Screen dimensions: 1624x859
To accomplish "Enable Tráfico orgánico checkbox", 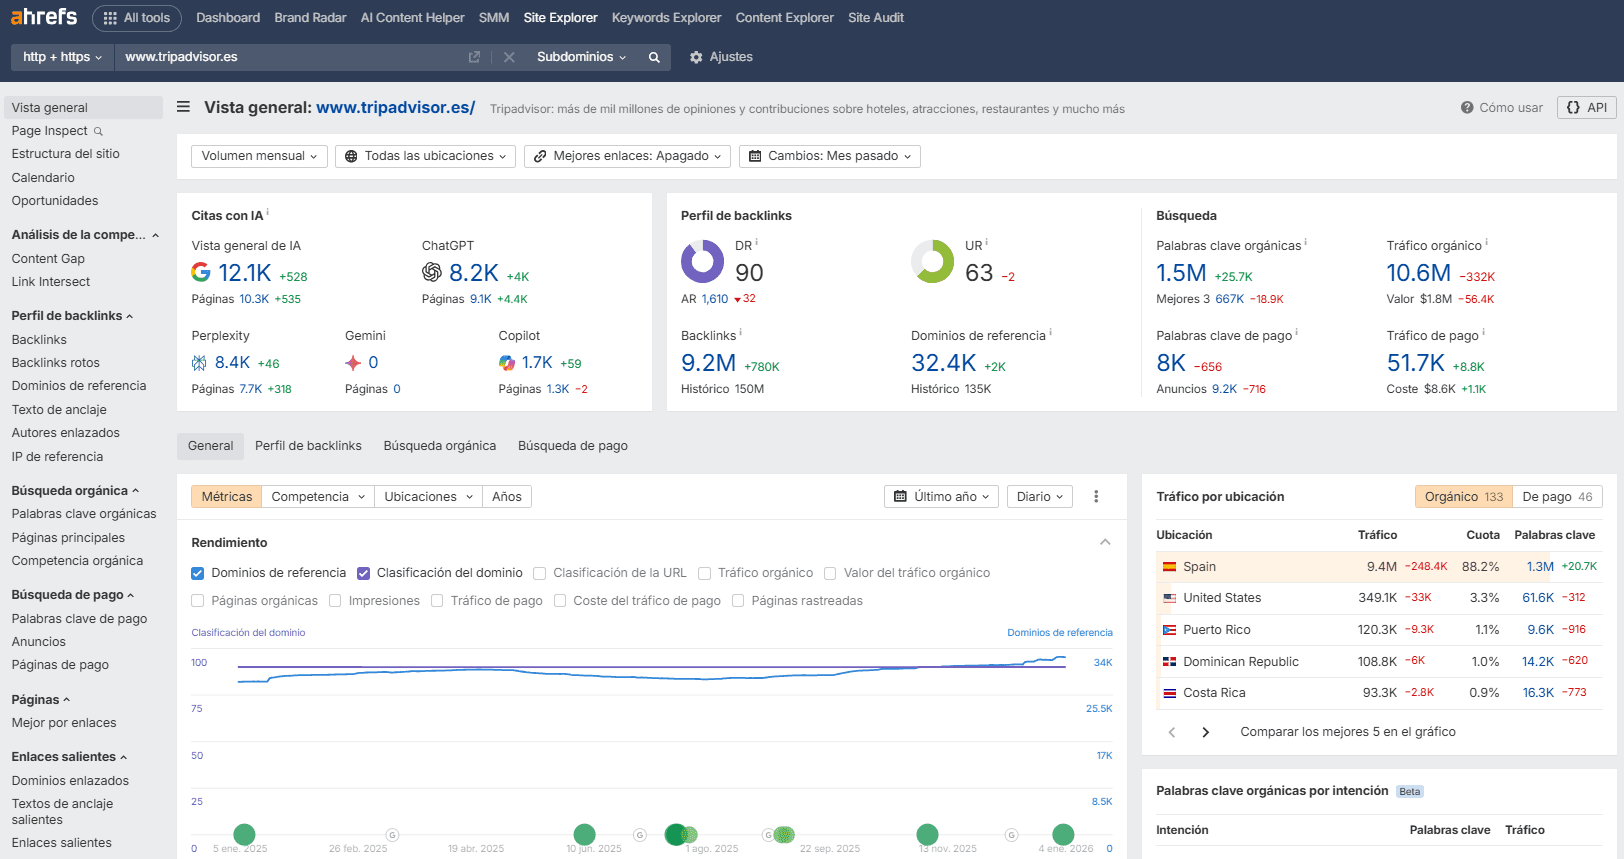I will (x=705, y=573).
